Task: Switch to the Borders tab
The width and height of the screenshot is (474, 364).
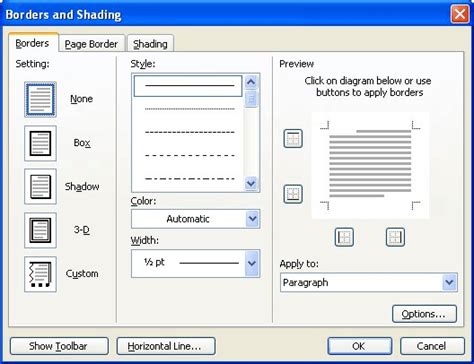Action: click(x=33, y=43)
